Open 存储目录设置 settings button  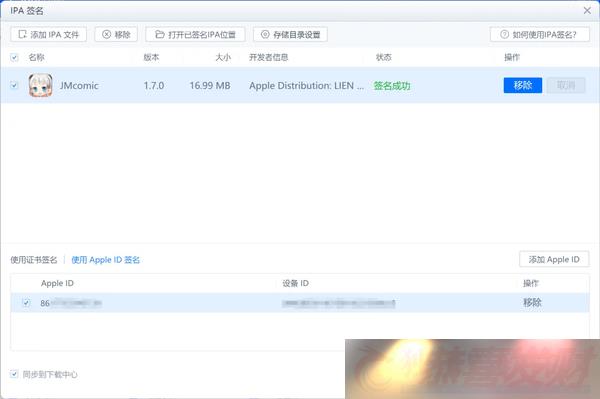[290, 34]
